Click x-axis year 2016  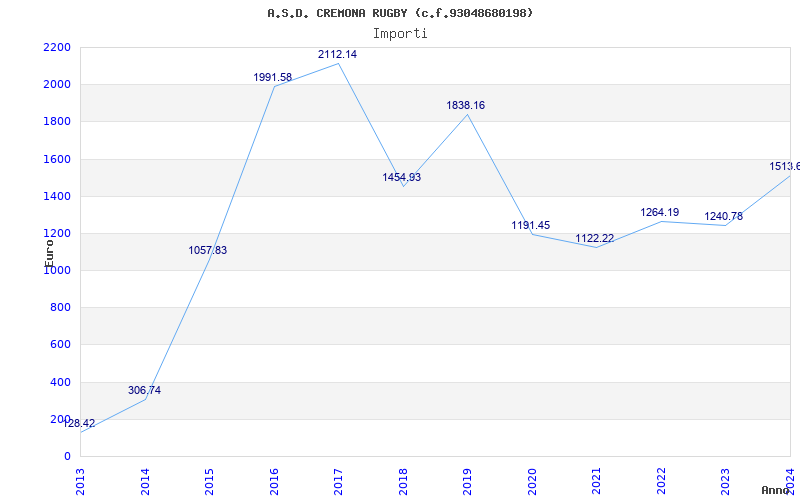pos(274,482)
